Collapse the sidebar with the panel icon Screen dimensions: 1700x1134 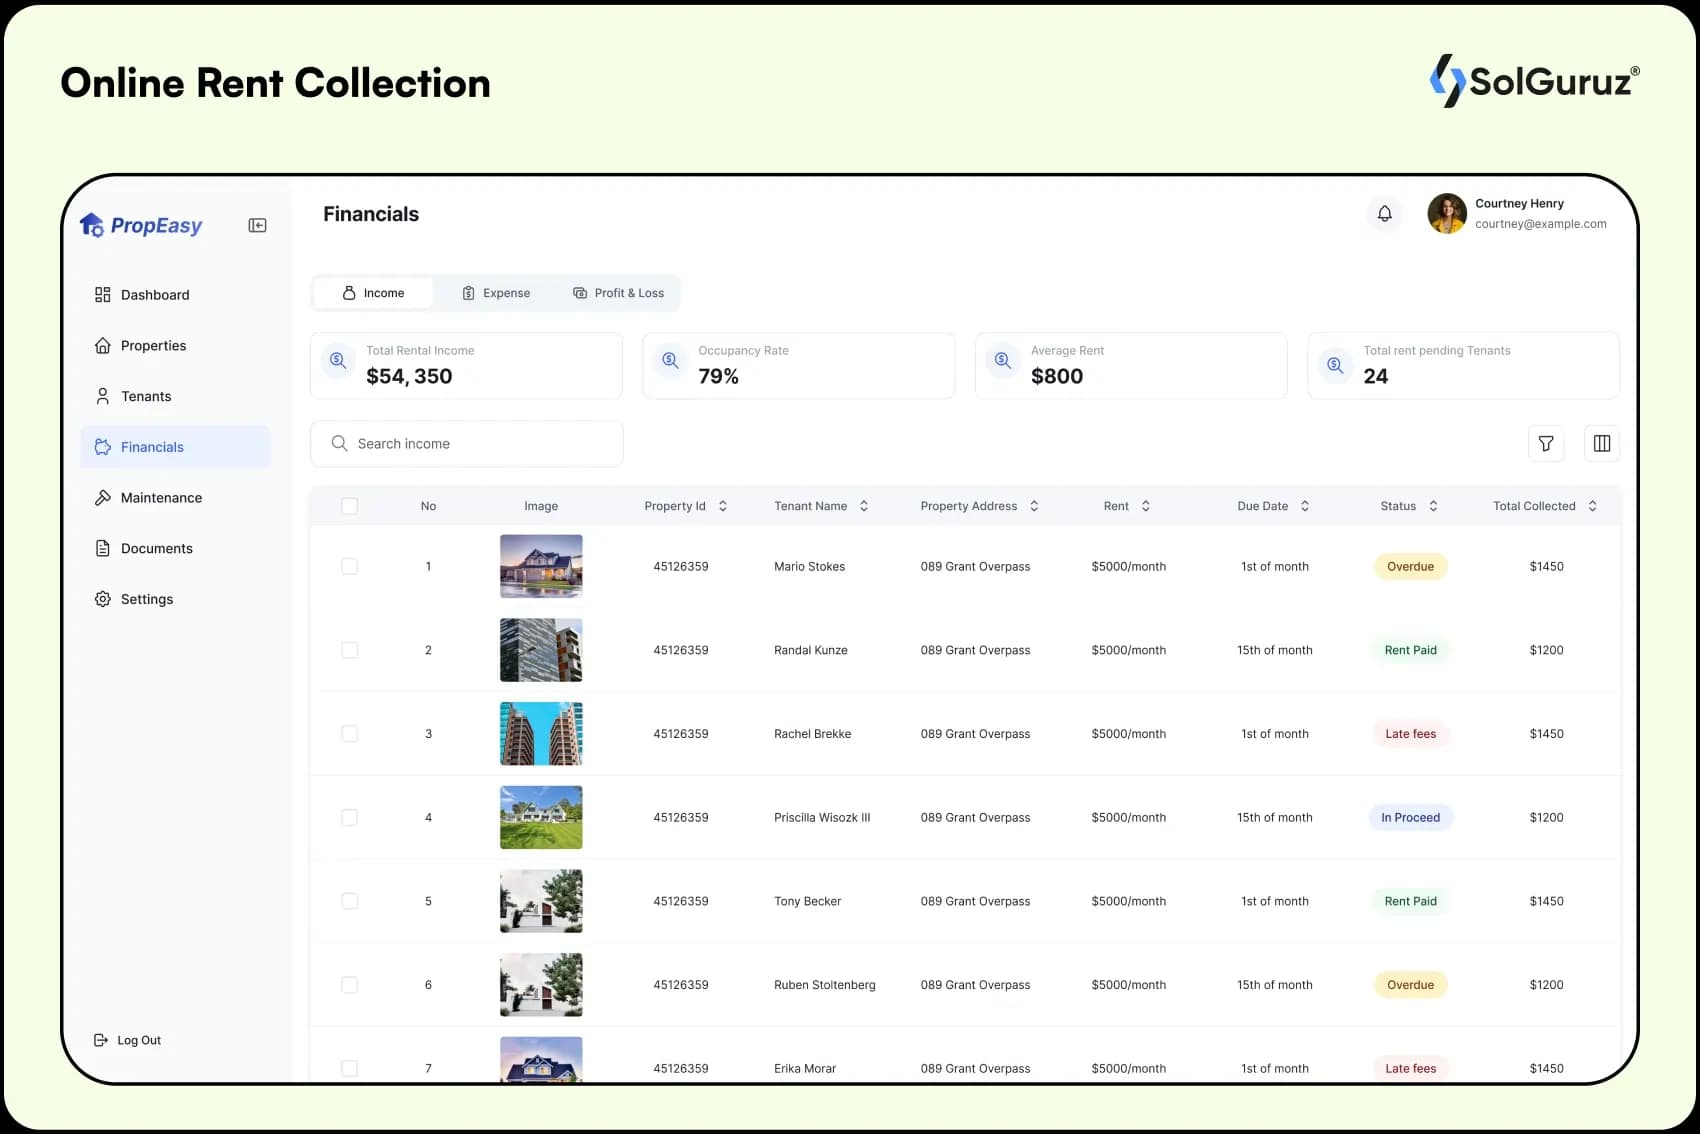click(257, 226)
